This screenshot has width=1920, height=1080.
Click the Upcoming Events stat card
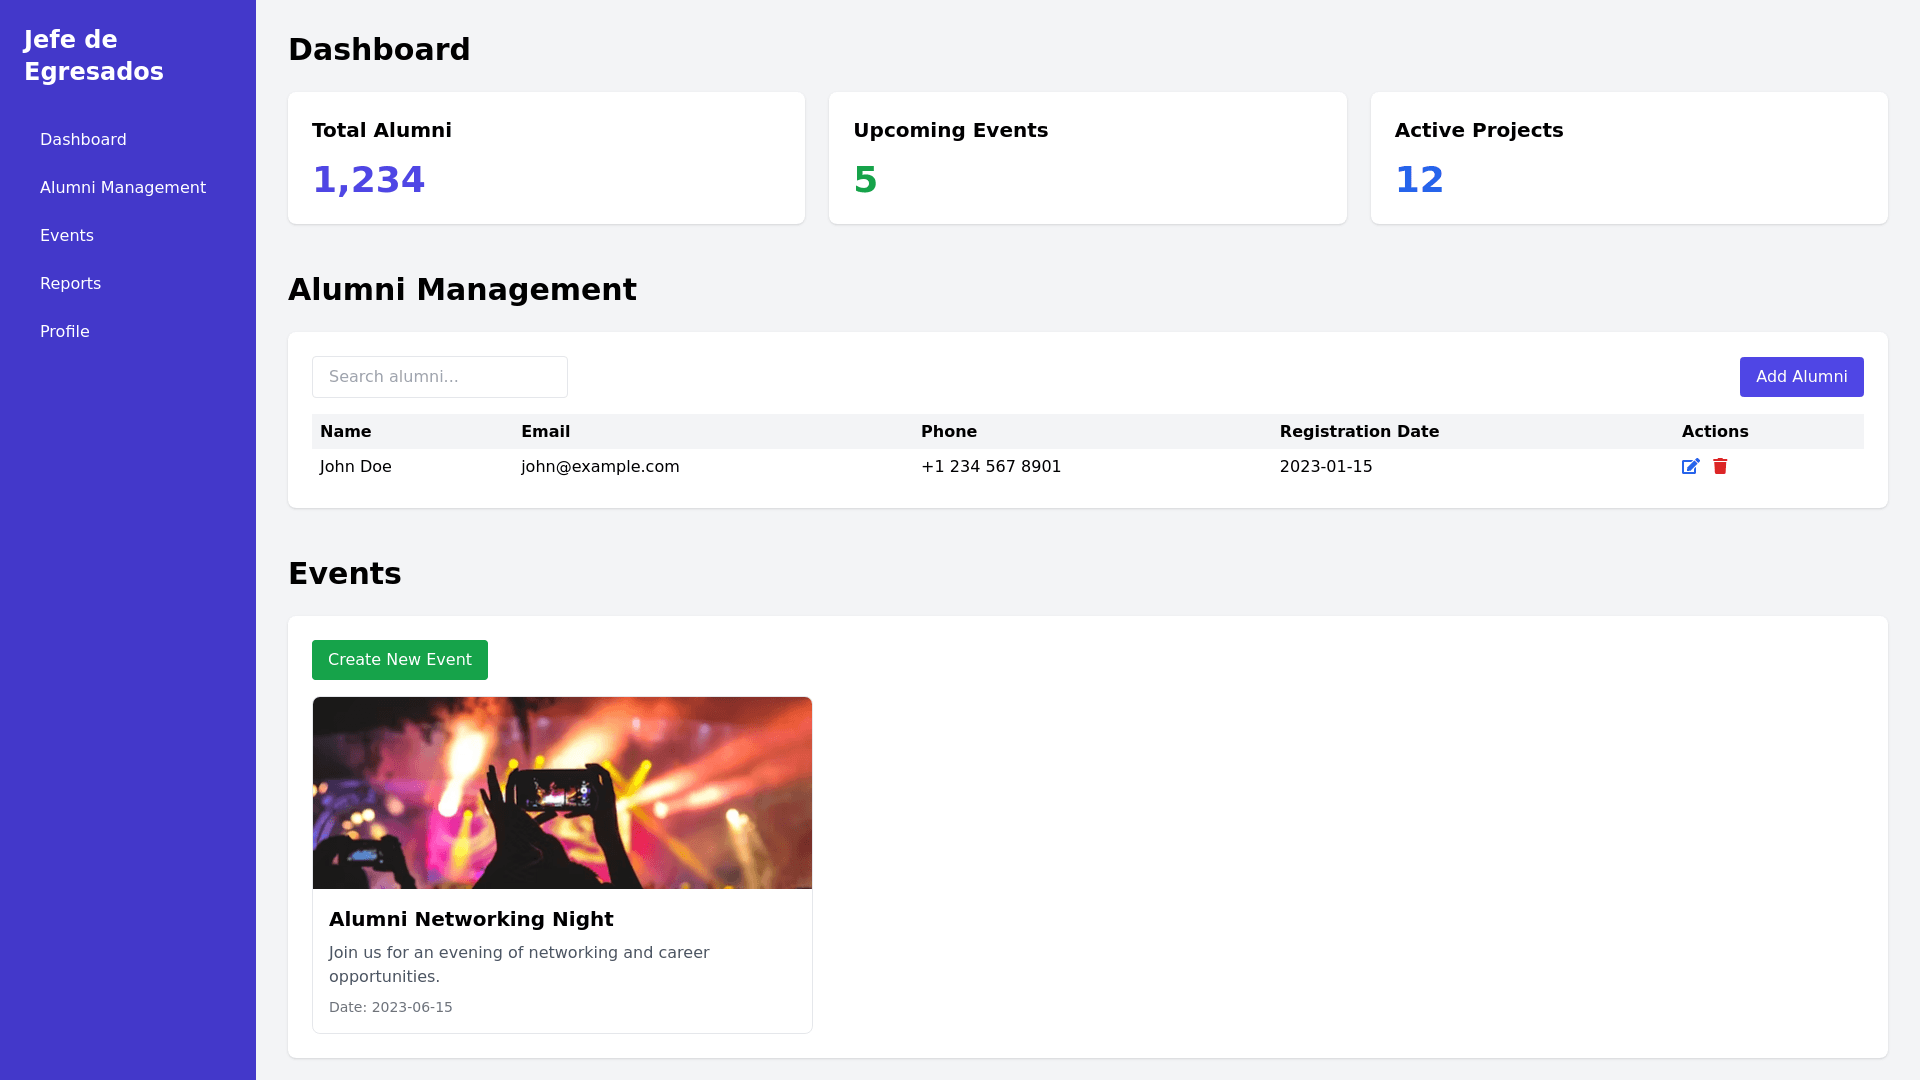(x=1087, y=158)
